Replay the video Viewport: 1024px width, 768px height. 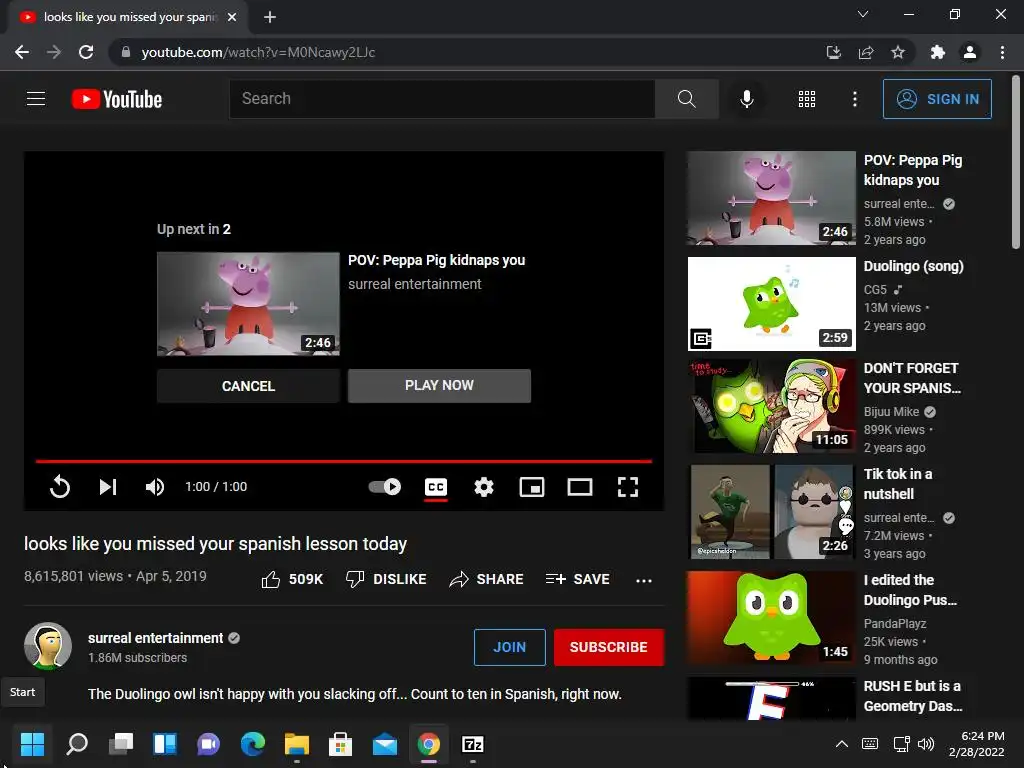coord(59,487)
